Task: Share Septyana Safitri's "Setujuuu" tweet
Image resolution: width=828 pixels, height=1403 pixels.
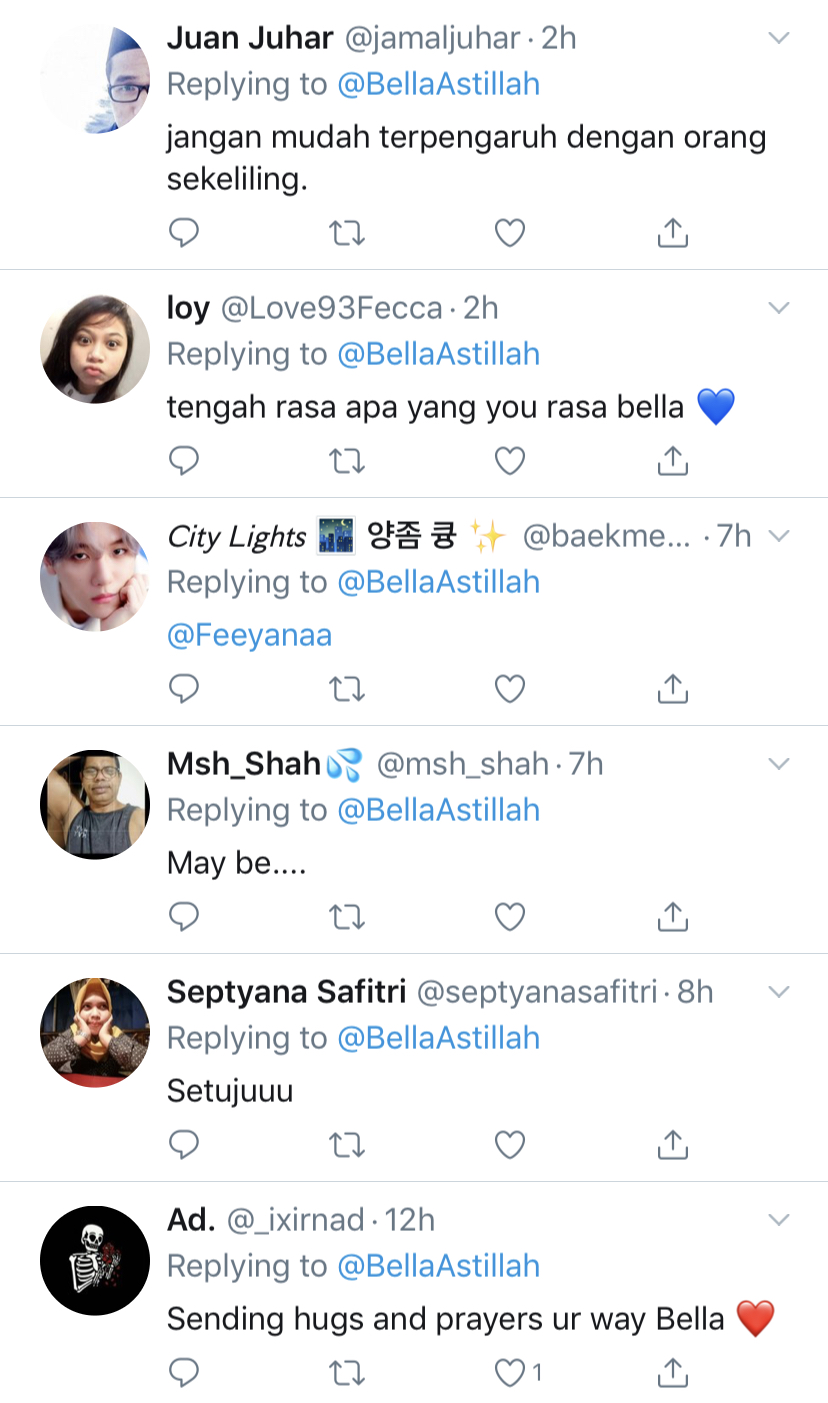Action: point(673,1145)
